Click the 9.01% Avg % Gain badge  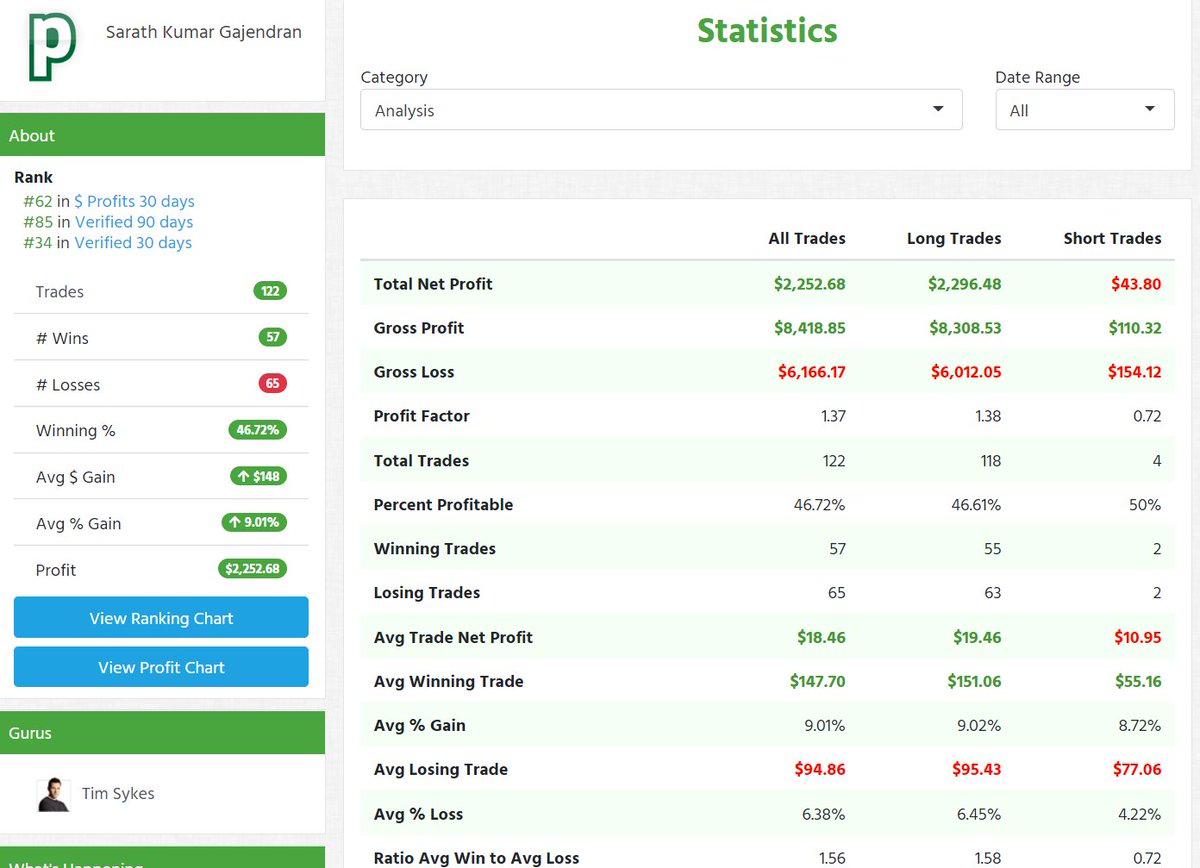[x=254, y=523]
